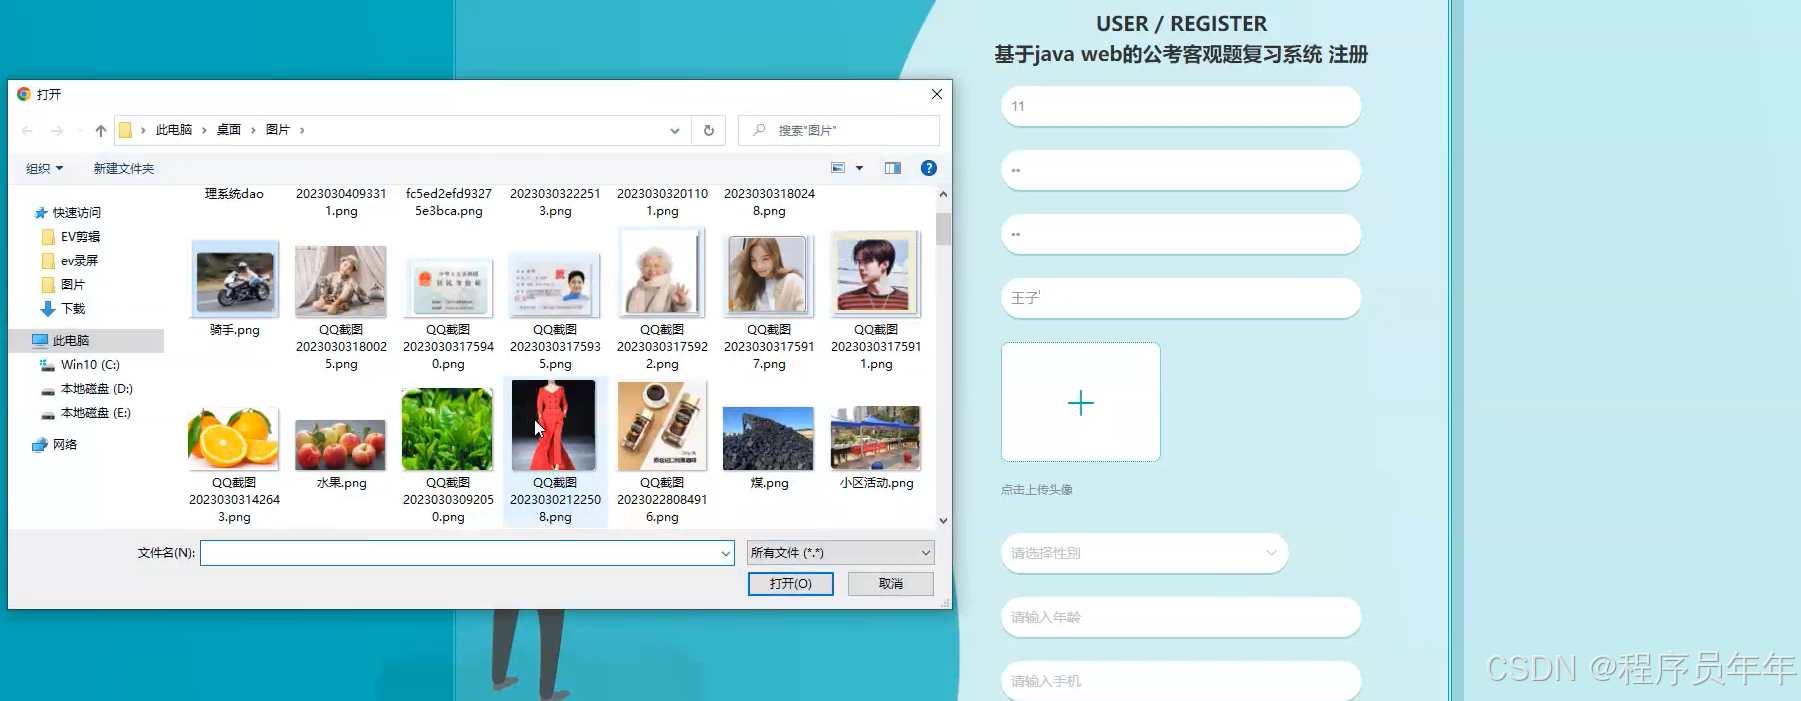Select the 水果.png apples thumbnail
The width and height of the screenshot is (1801, 701).
[x=341, y=444]
